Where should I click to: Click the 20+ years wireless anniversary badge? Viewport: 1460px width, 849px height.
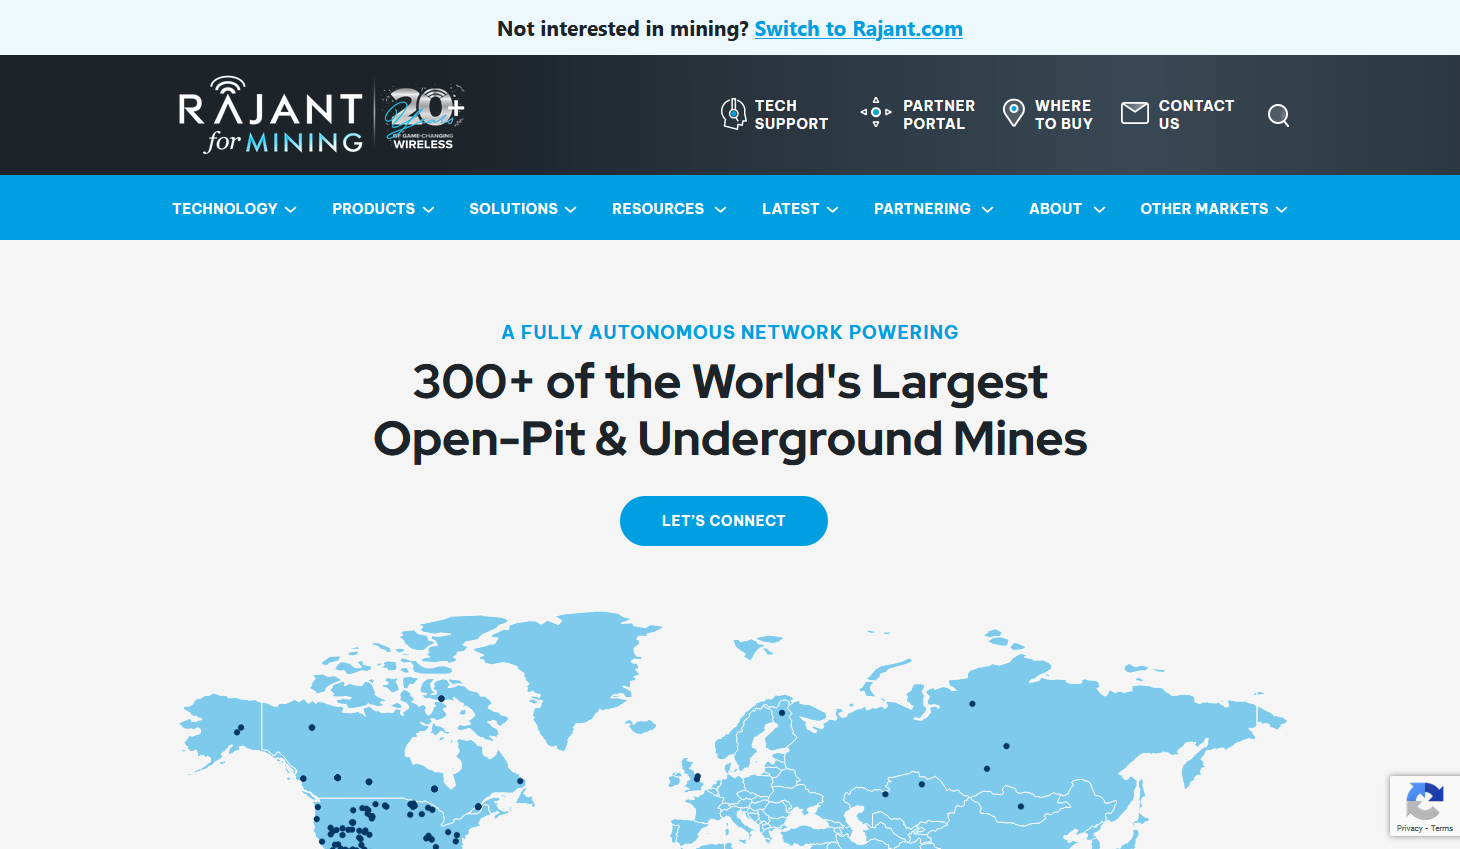tap(425, 116)
